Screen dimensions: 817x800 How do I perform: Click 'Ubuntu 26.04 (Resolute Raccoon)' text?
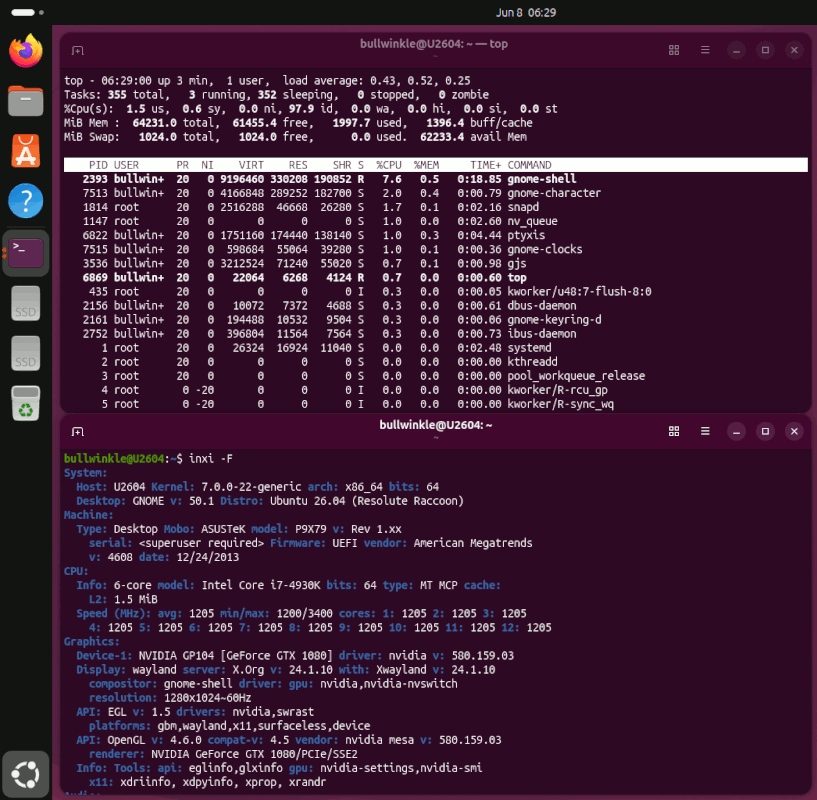(367, 501)
